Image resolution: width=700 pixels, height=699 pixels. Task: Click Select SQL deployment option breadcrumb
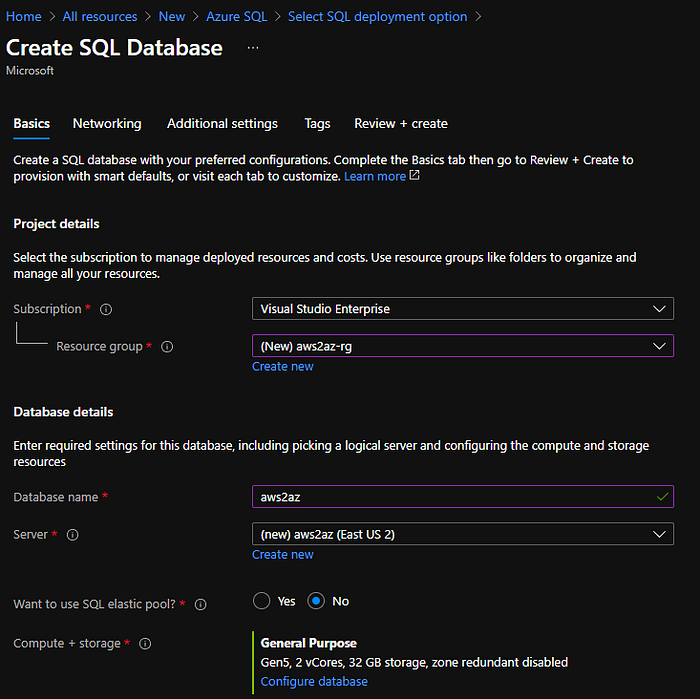[x=378, y=17]
